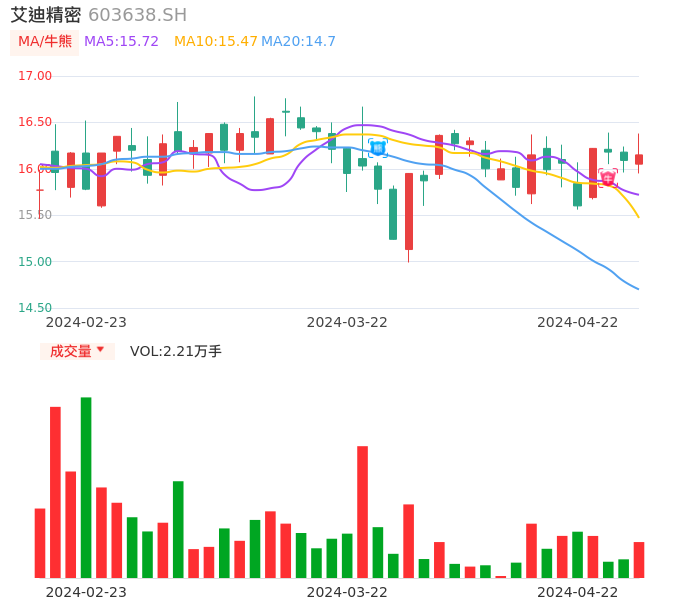Toggle the purple MA5:15.72 line label
This screenshot has width=686, height=606.
click(x=121, y=42)
